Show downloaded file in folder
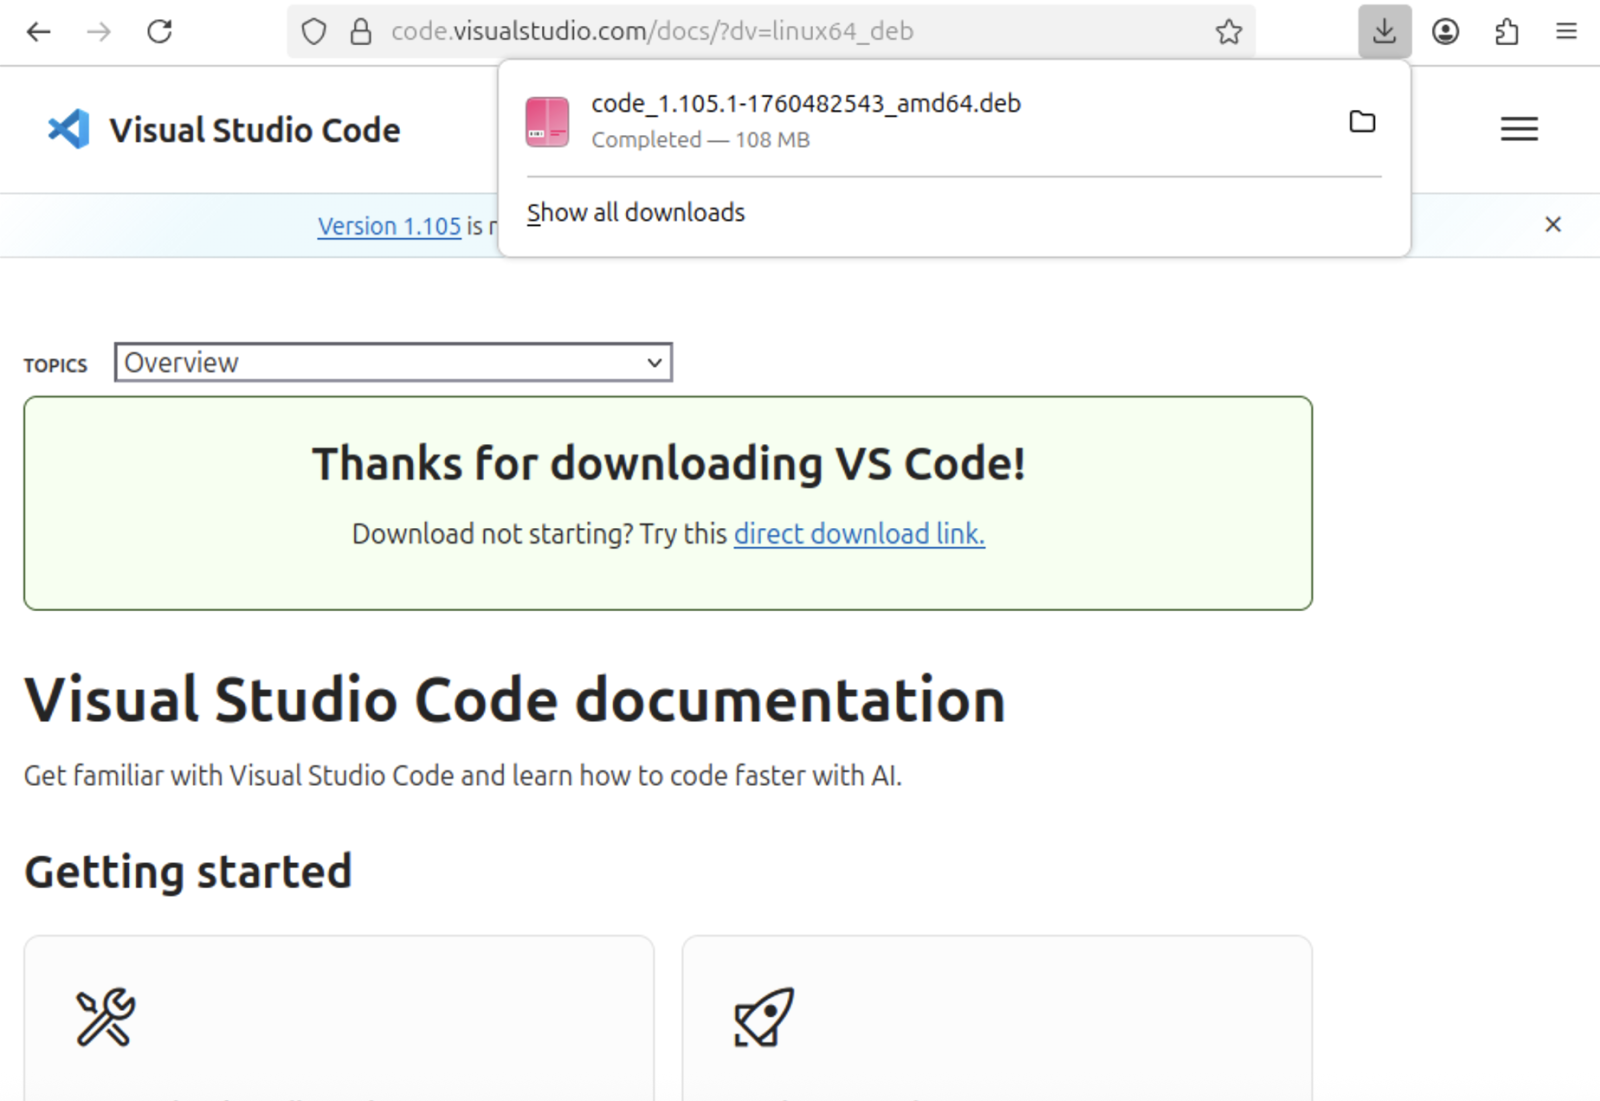 pos(1362,122)
